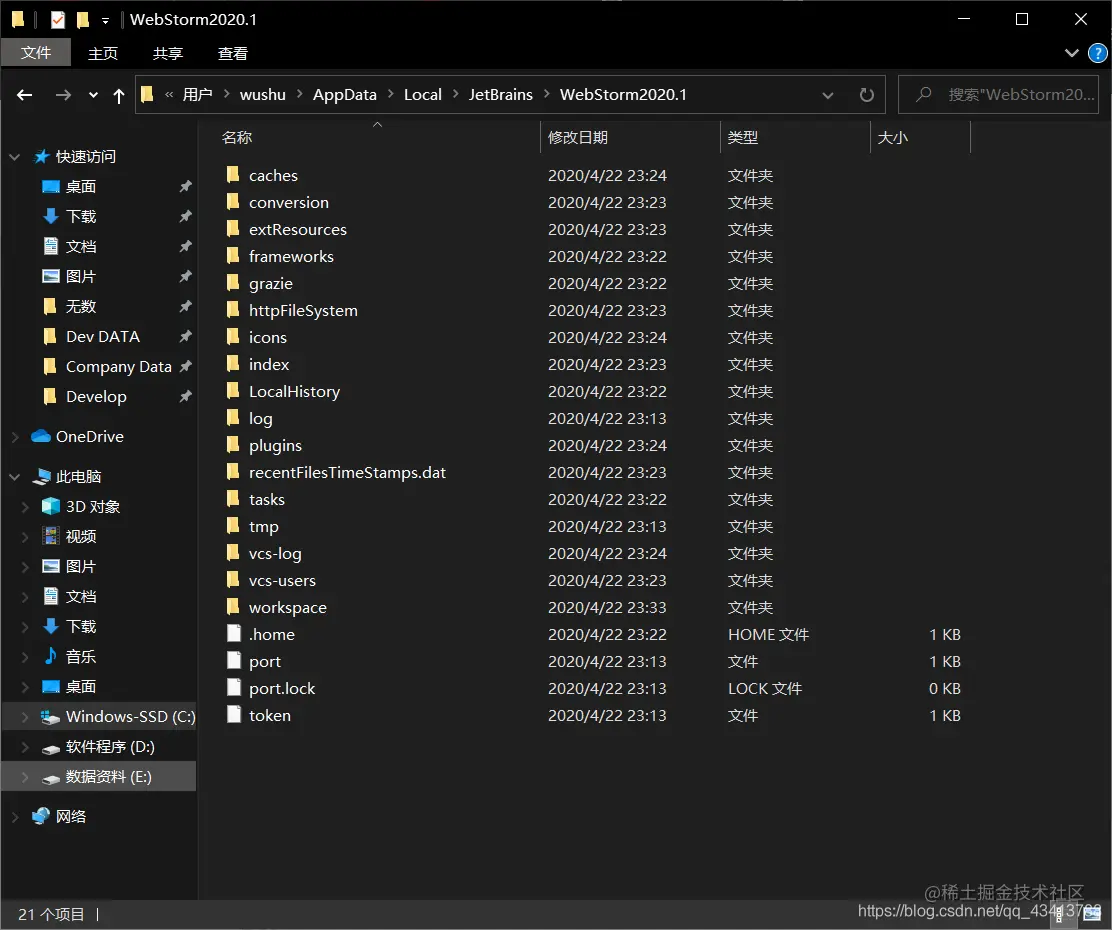This screenshot has width=1112, height=930.
Task: Select the port.lock file icon
Action: click(233, 687)
